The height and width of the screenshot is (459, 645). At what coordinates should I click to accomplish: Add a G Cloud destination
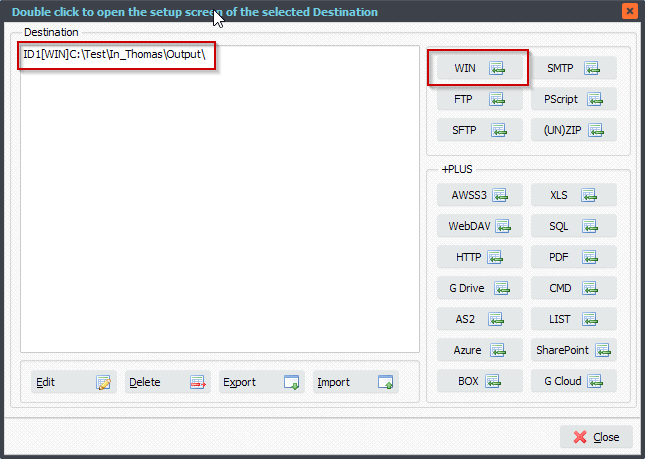(x=574, y=381)
